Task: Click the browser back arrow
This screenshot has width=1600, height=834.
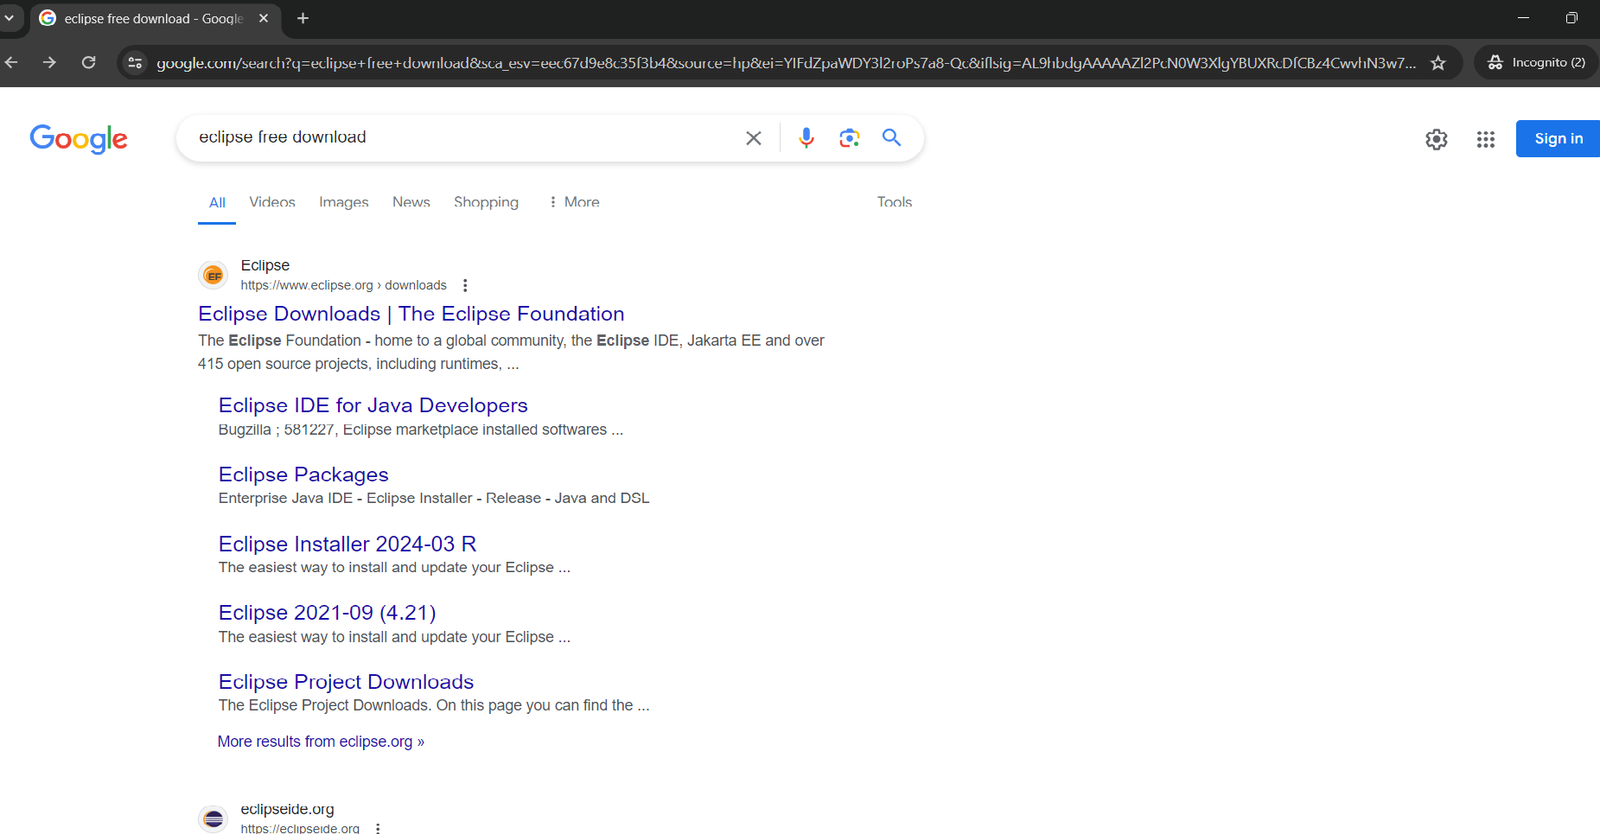Action: click(x=12, y=62)
